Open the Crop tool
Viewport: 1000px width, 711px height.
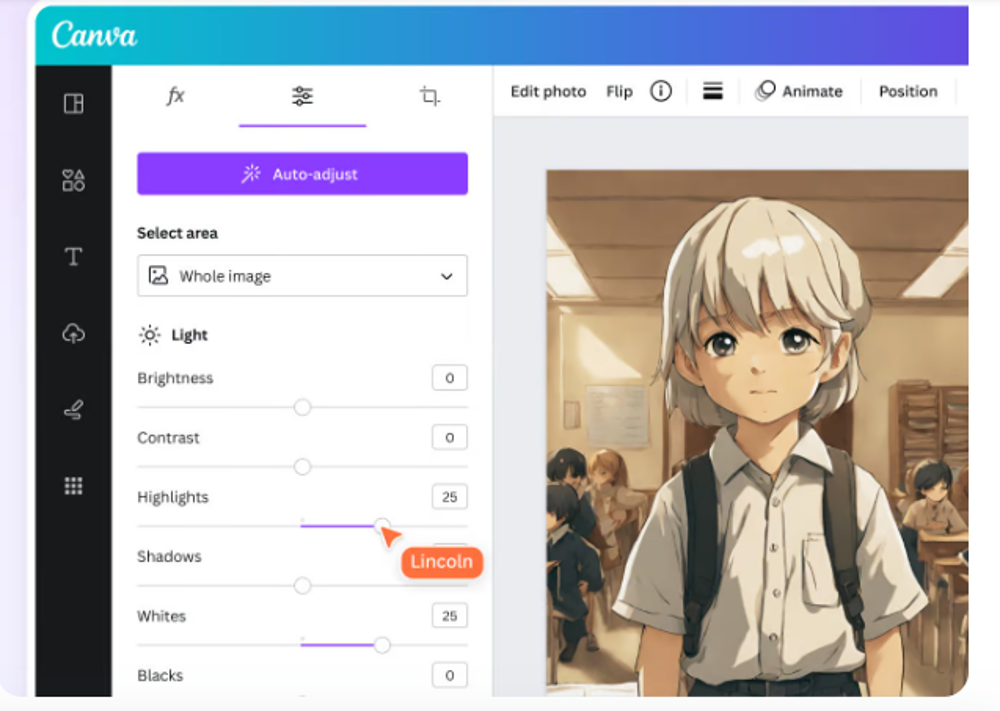click(429, 97)
